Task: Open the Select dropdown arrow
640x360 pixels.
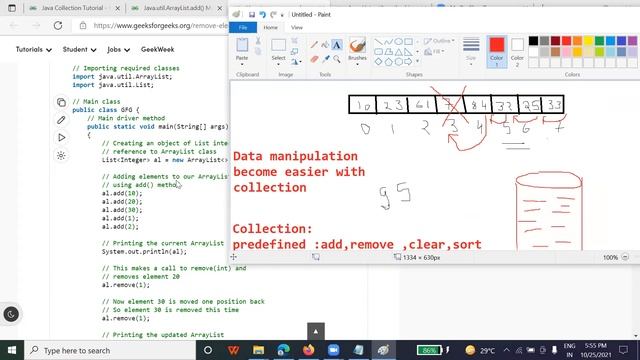Action: pyautogui.click(x=278, y=64)
